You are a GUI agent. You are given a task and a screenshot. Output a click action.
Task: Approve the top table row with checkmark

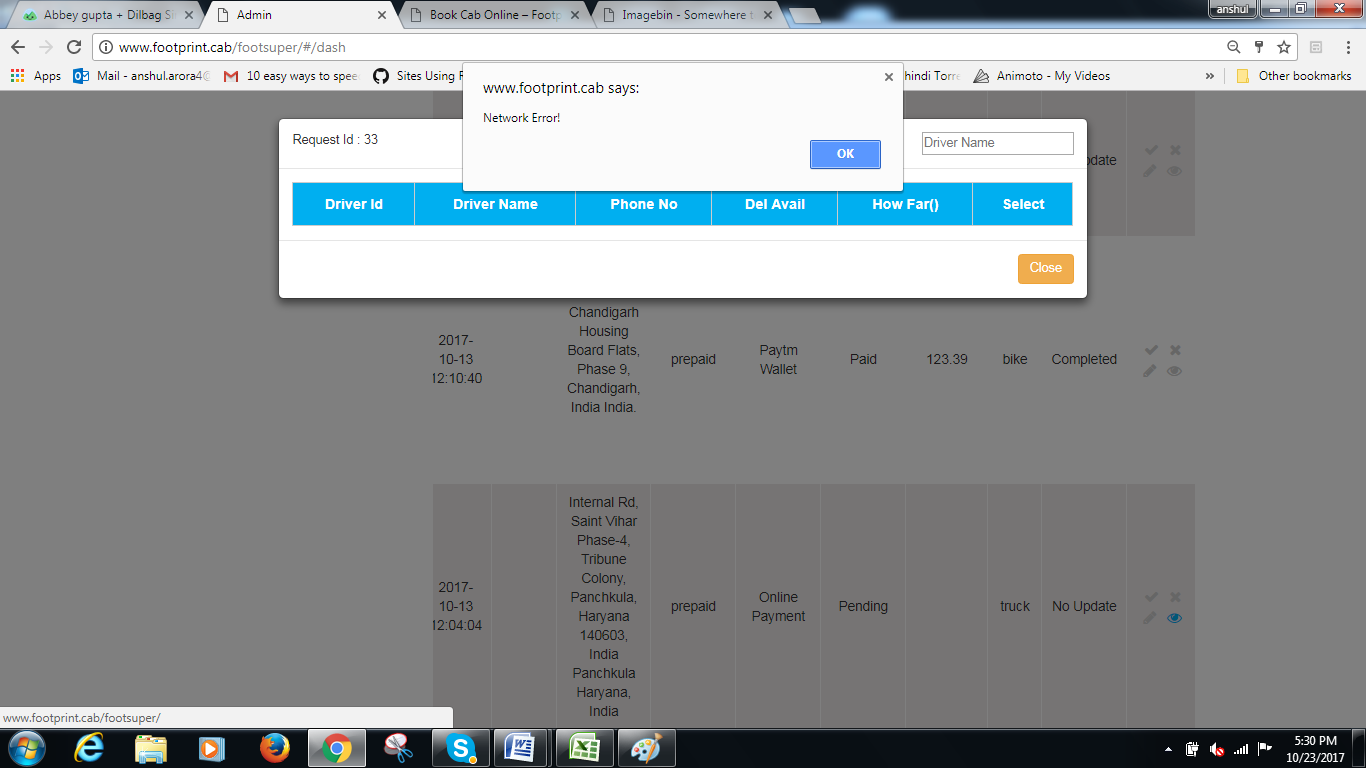[x=1151, y=150]
